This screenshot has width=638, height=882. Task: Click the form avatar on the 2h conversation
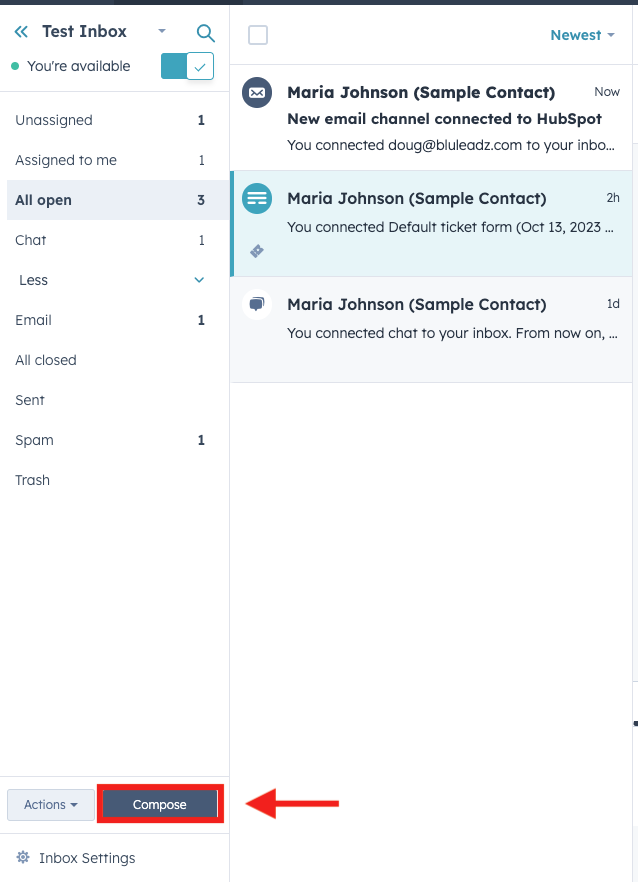point(257,199)
